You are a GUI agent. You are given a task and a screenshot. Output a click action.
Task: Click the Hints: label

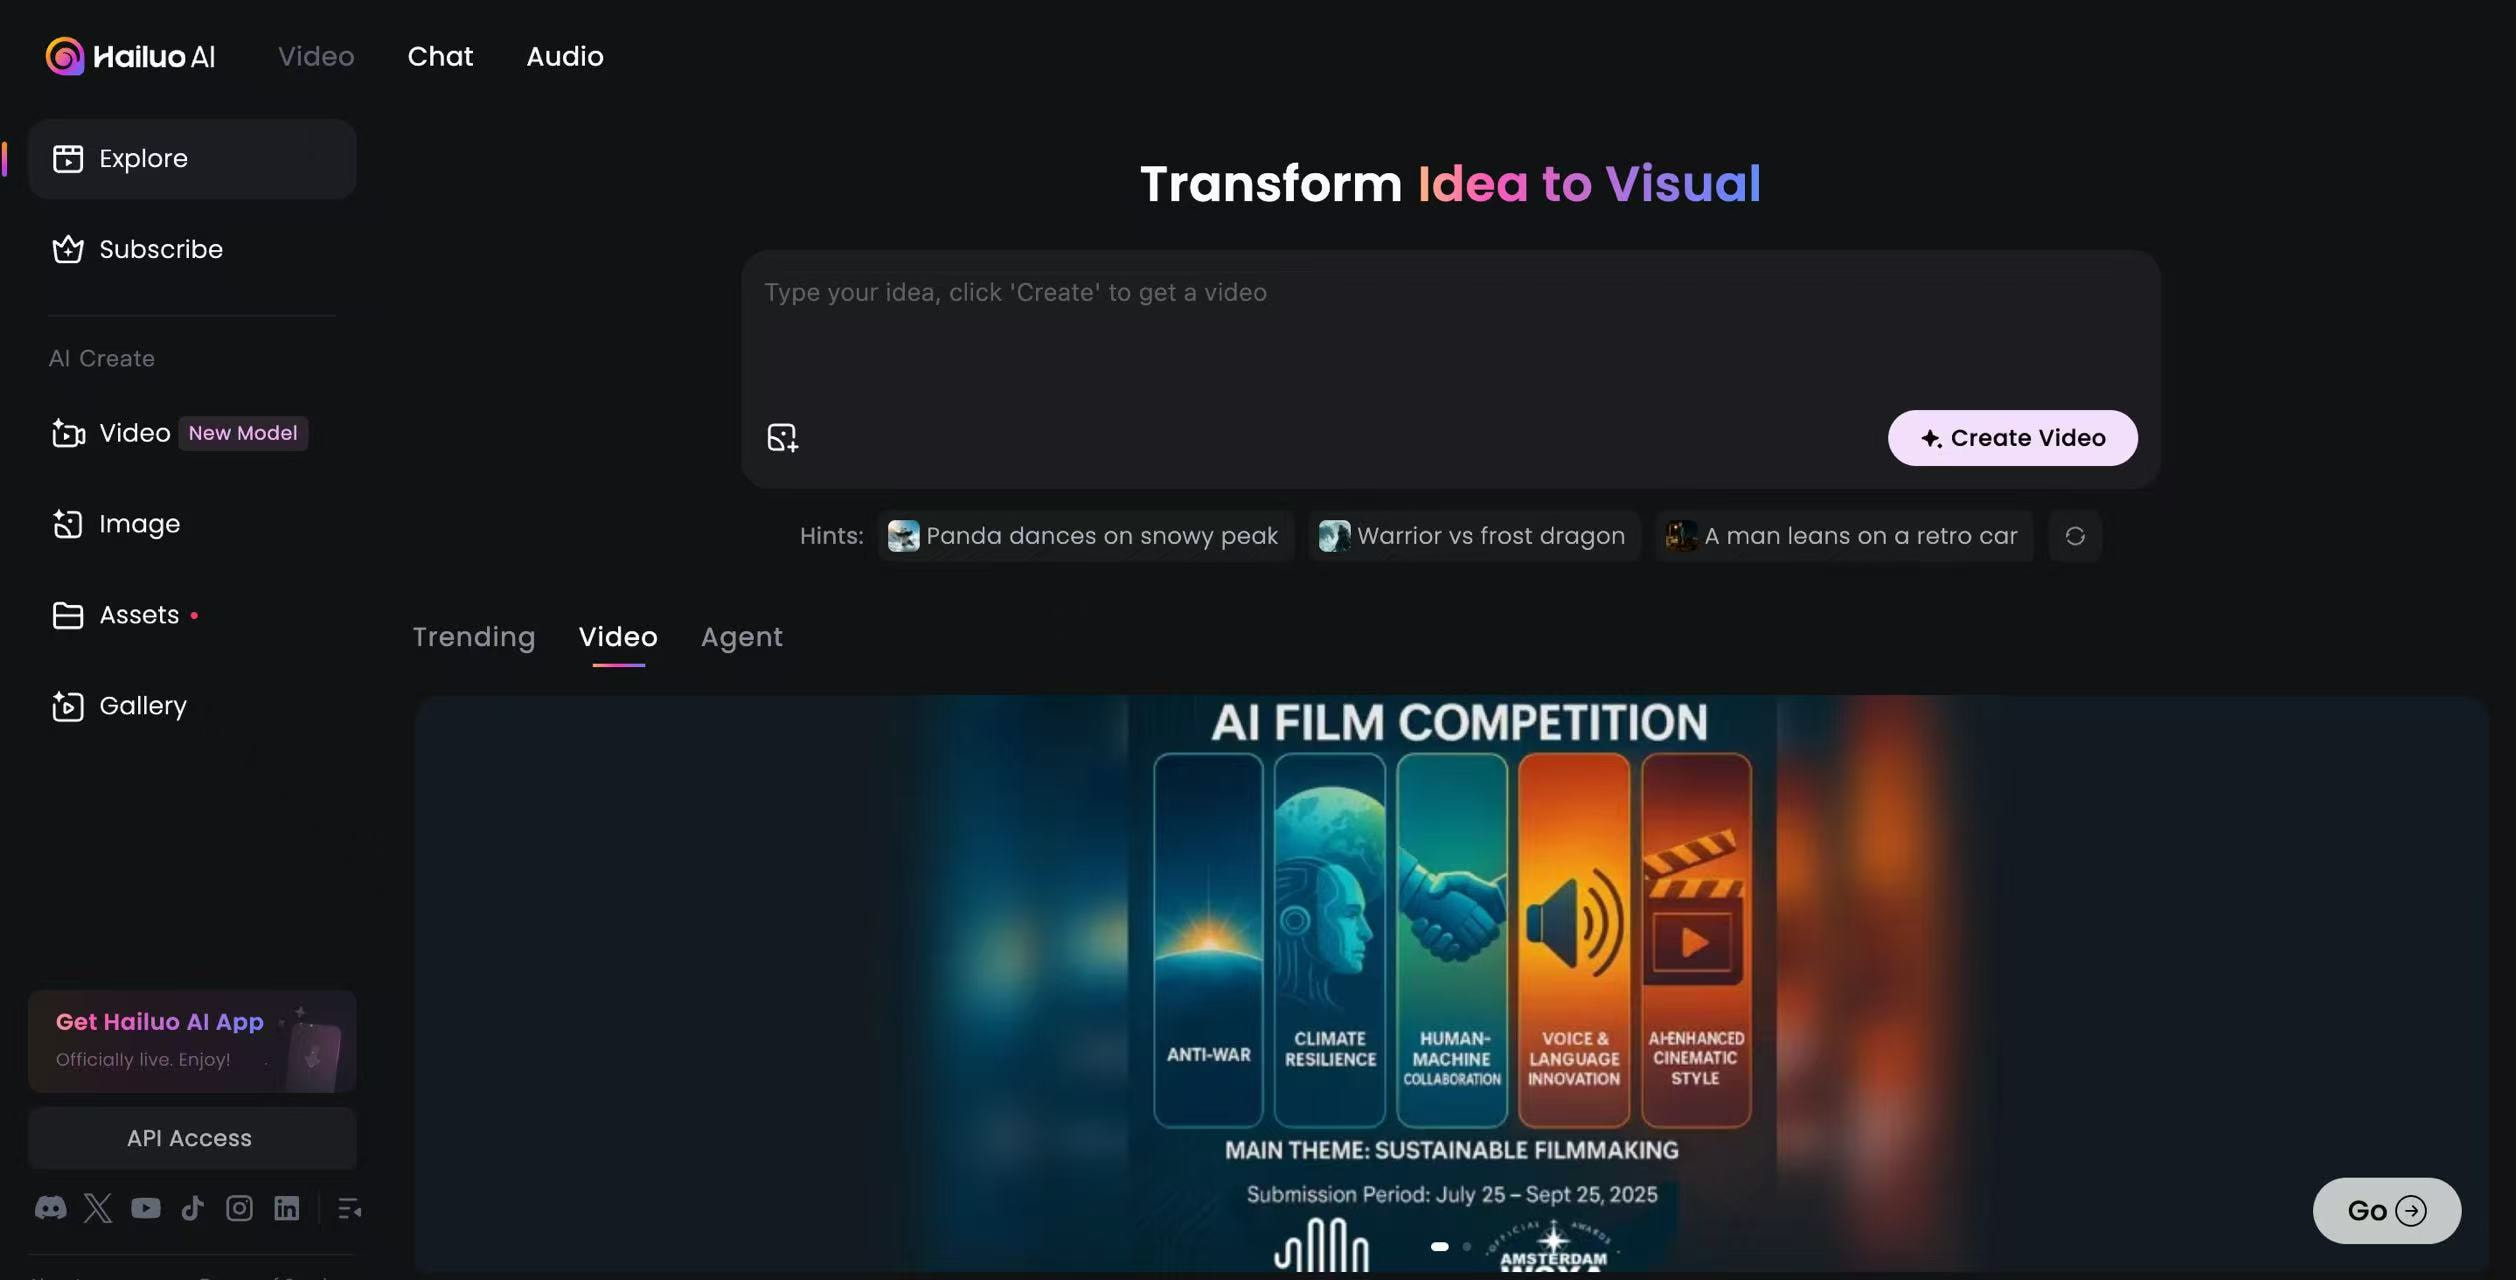[x=831, y=536]
